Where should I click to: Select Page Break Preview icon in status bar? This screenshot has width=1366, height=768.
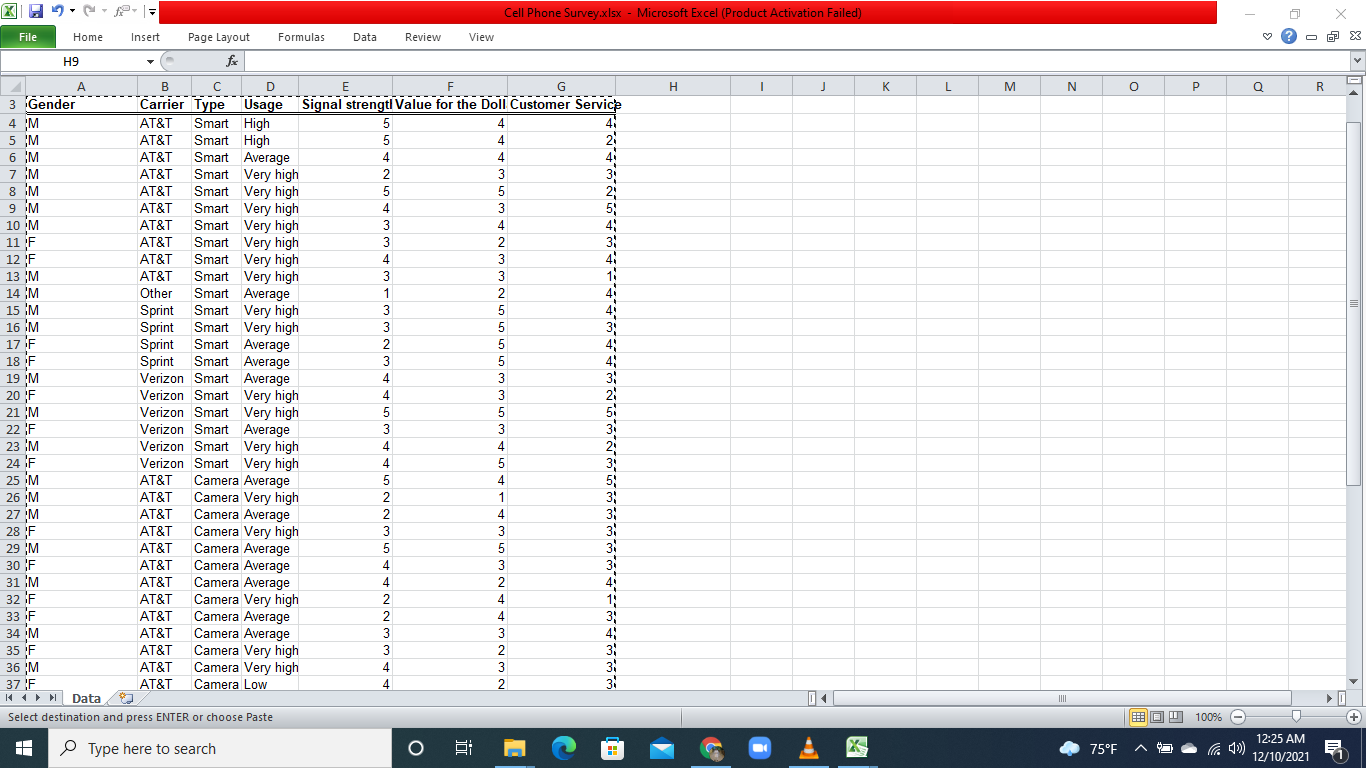pos(1176,716)
